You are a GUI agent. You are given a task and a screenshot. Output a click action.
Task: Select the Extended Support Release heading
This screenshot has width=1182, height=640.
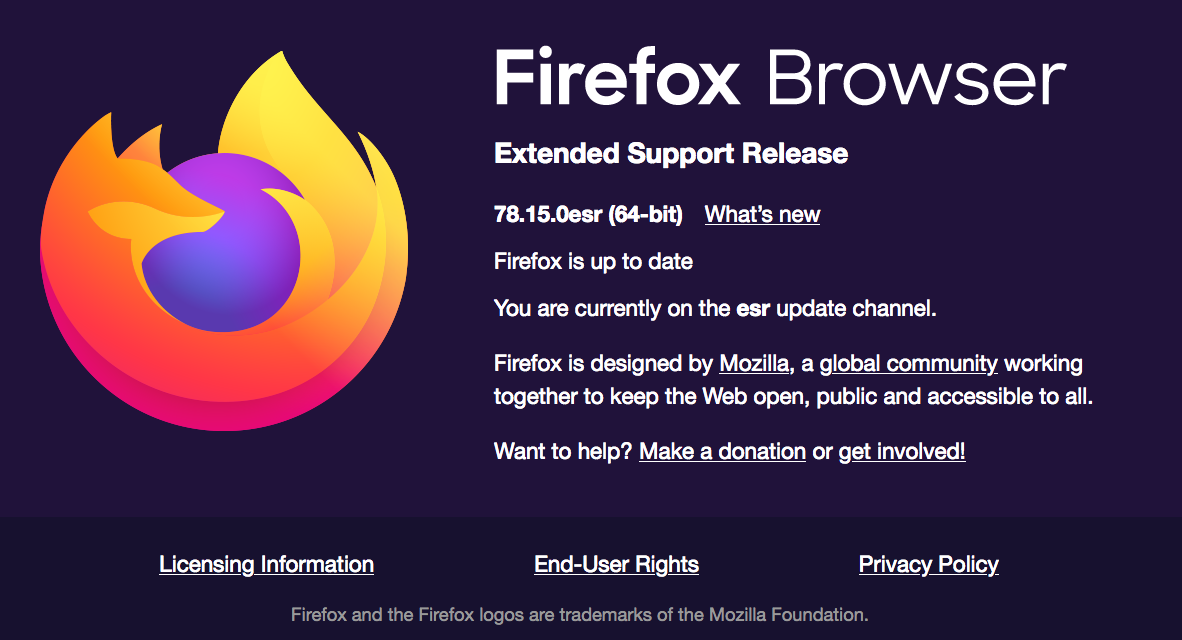click(x=671, y=154)
